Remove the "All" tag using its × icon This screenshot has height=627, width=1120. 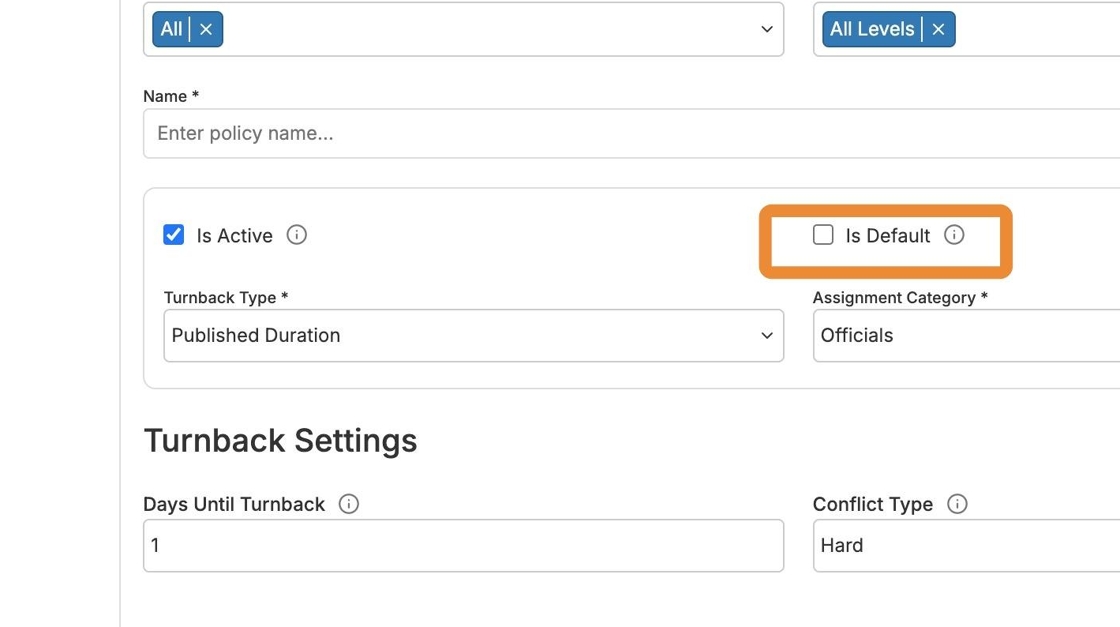click(x=206, y=29)
